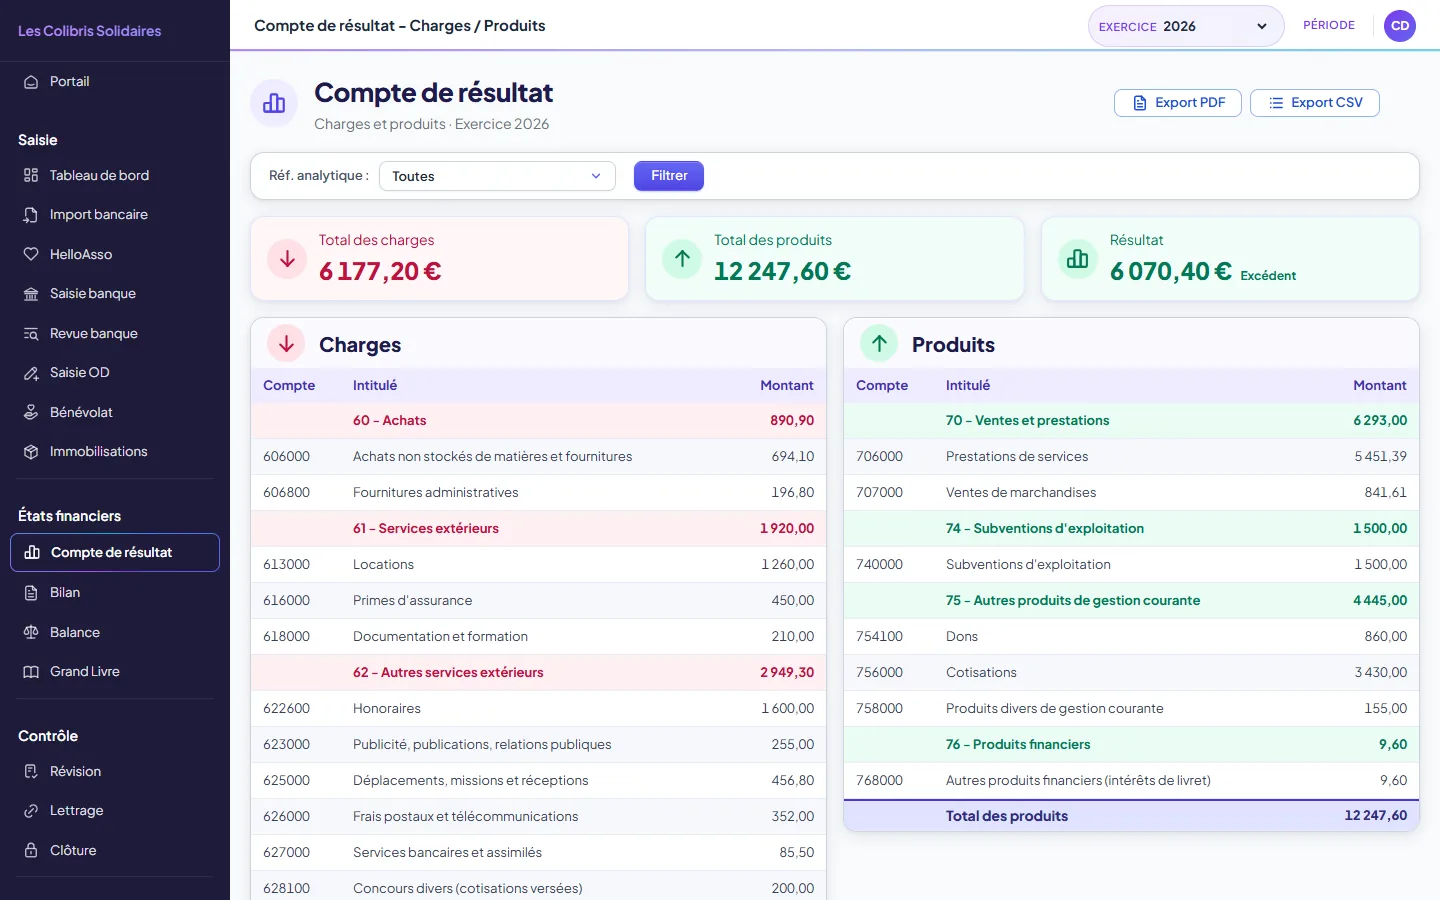
Task: Select the 70 – Ventes et prestations row
Action: [1131, 421]
